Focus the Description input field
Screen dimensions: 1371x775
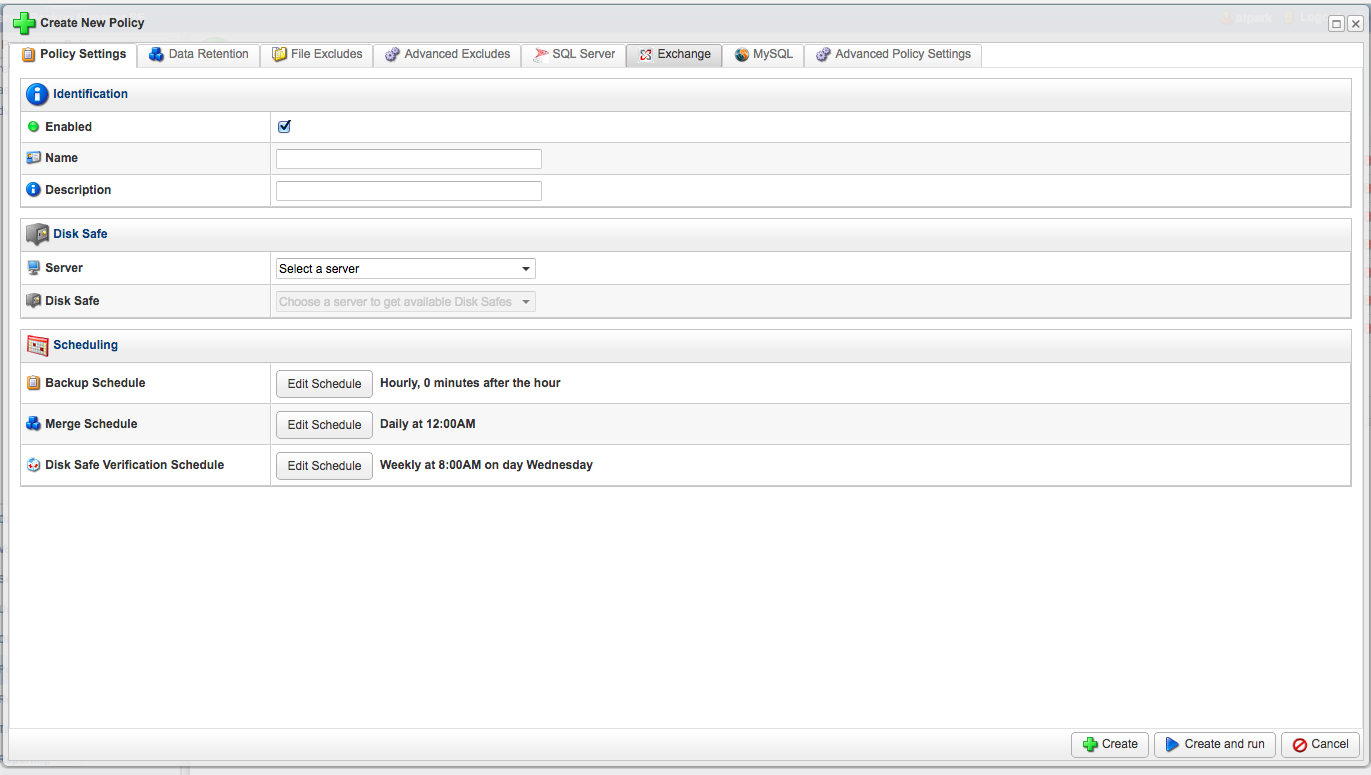(408, 191)
